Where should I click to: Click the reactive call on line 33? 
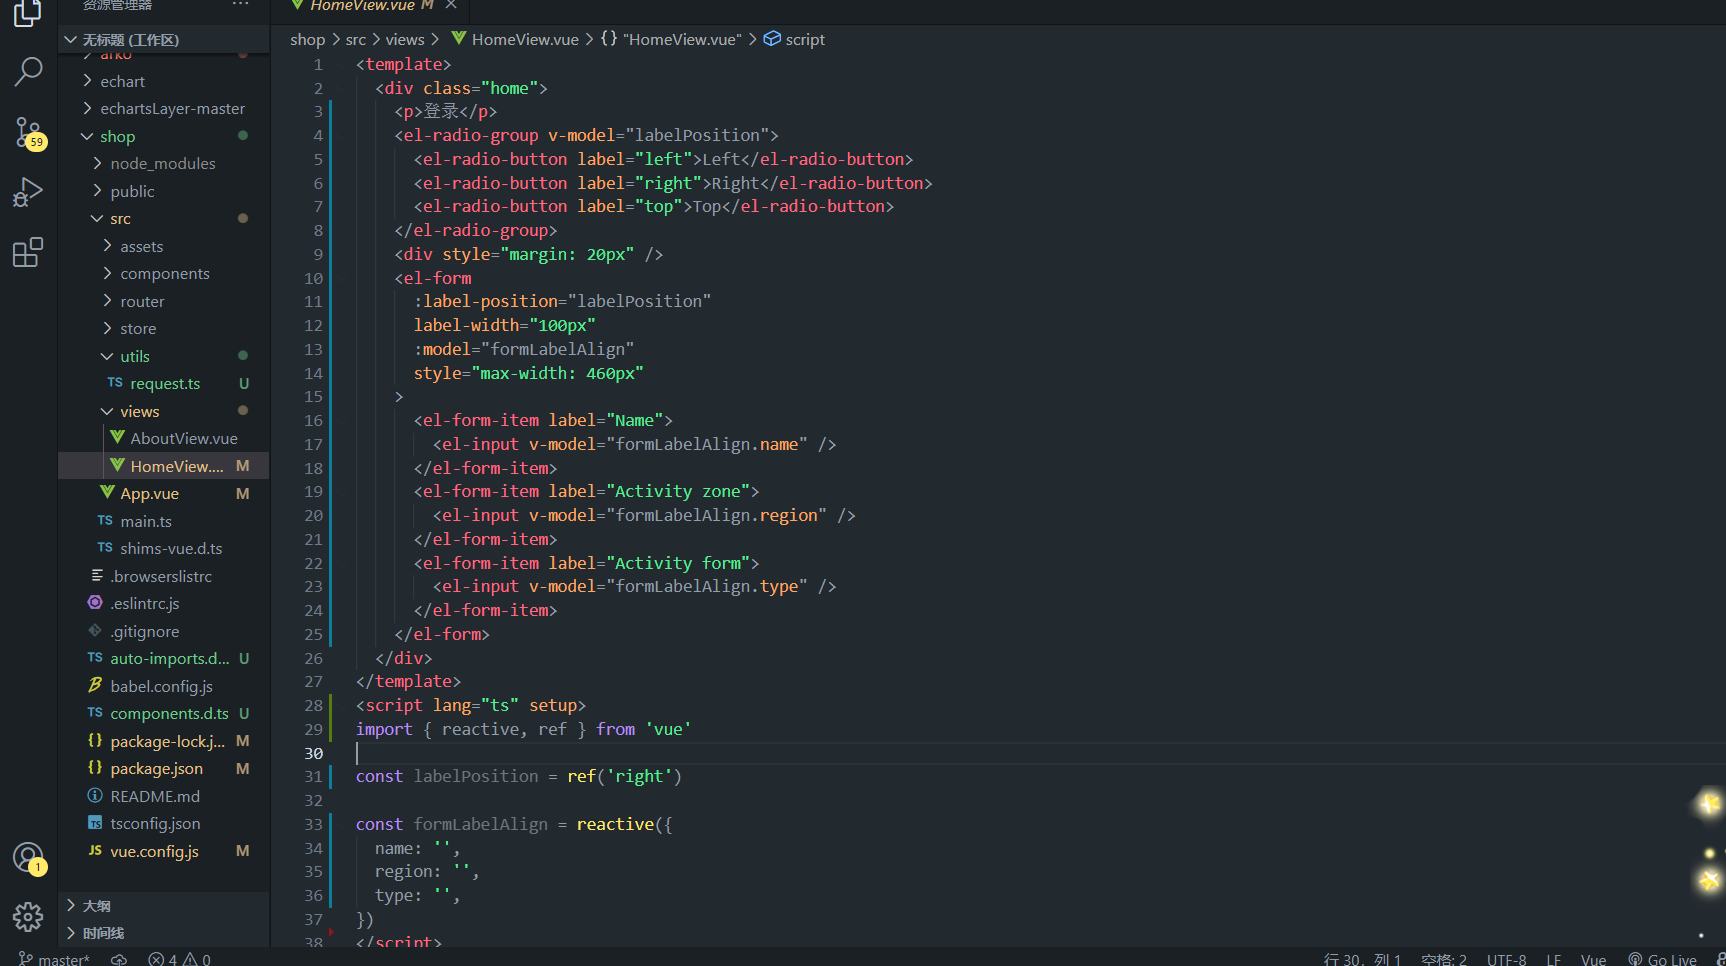(615, 824)
